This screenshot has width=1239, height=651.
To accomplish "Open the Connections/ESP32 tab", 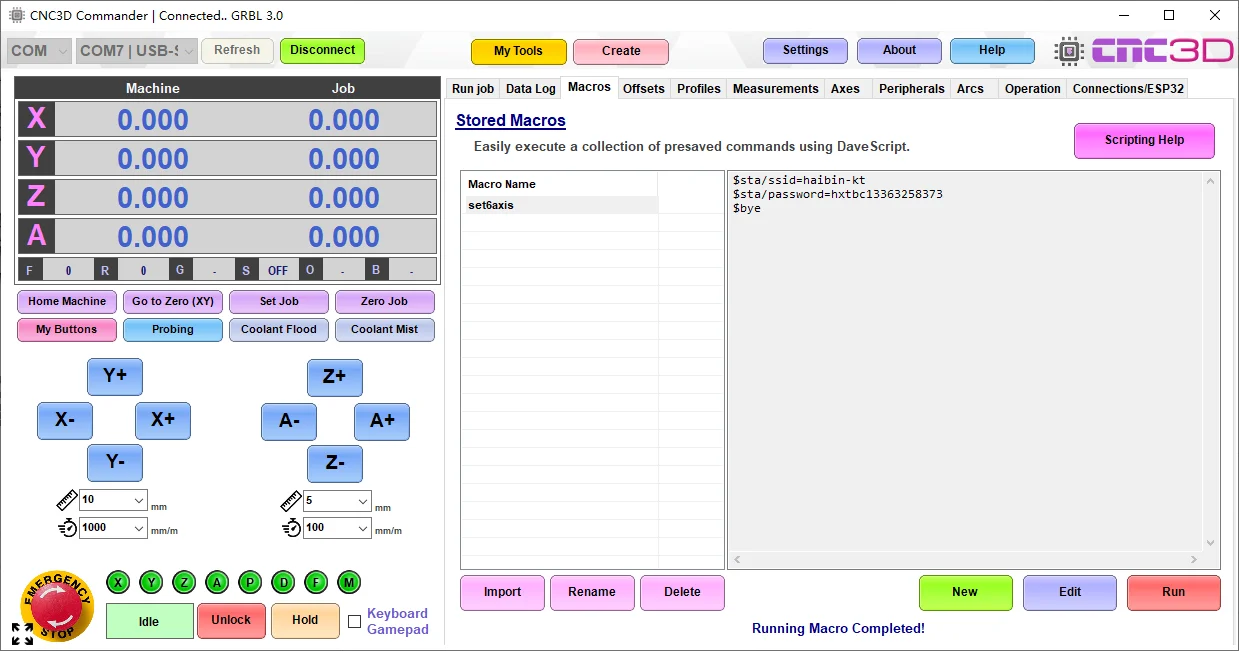I will pyautogui.click(x=1128, y=89).
